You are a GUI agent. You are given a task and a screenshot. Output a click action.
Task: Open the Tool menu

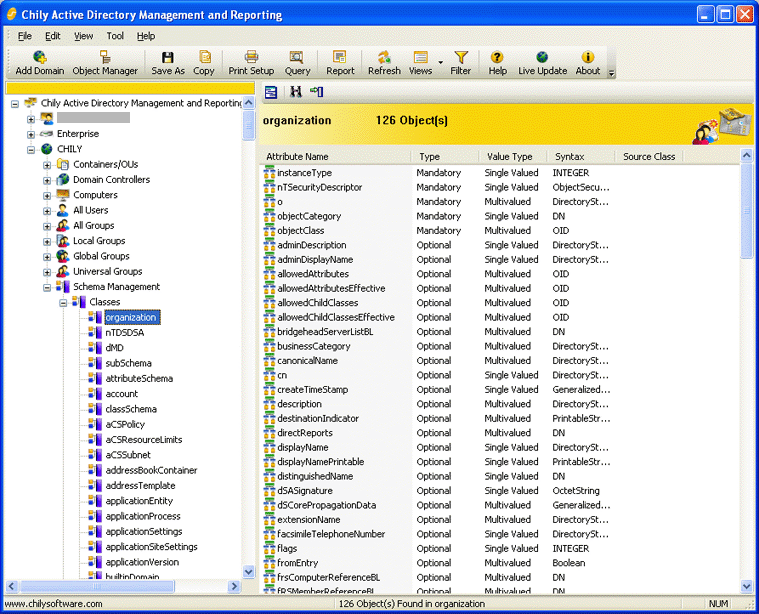point(115,36)
